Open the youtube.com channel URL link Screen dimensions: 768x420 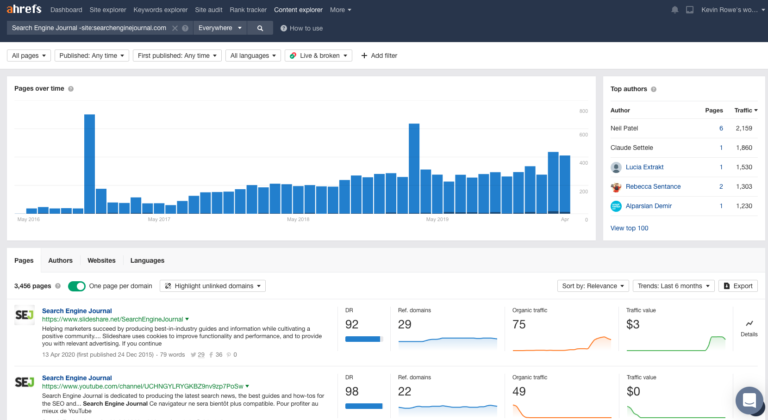(143, 387)
